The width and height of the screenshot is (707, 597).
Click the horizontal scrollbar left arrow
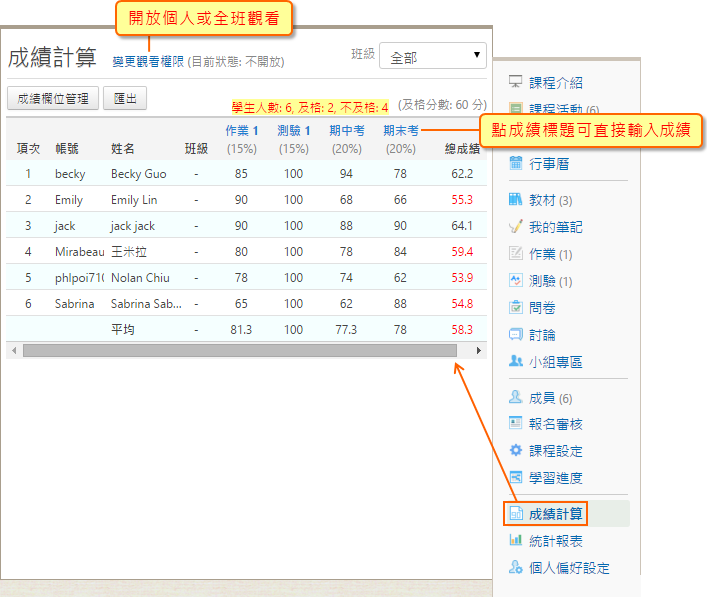tap(13, 351)
